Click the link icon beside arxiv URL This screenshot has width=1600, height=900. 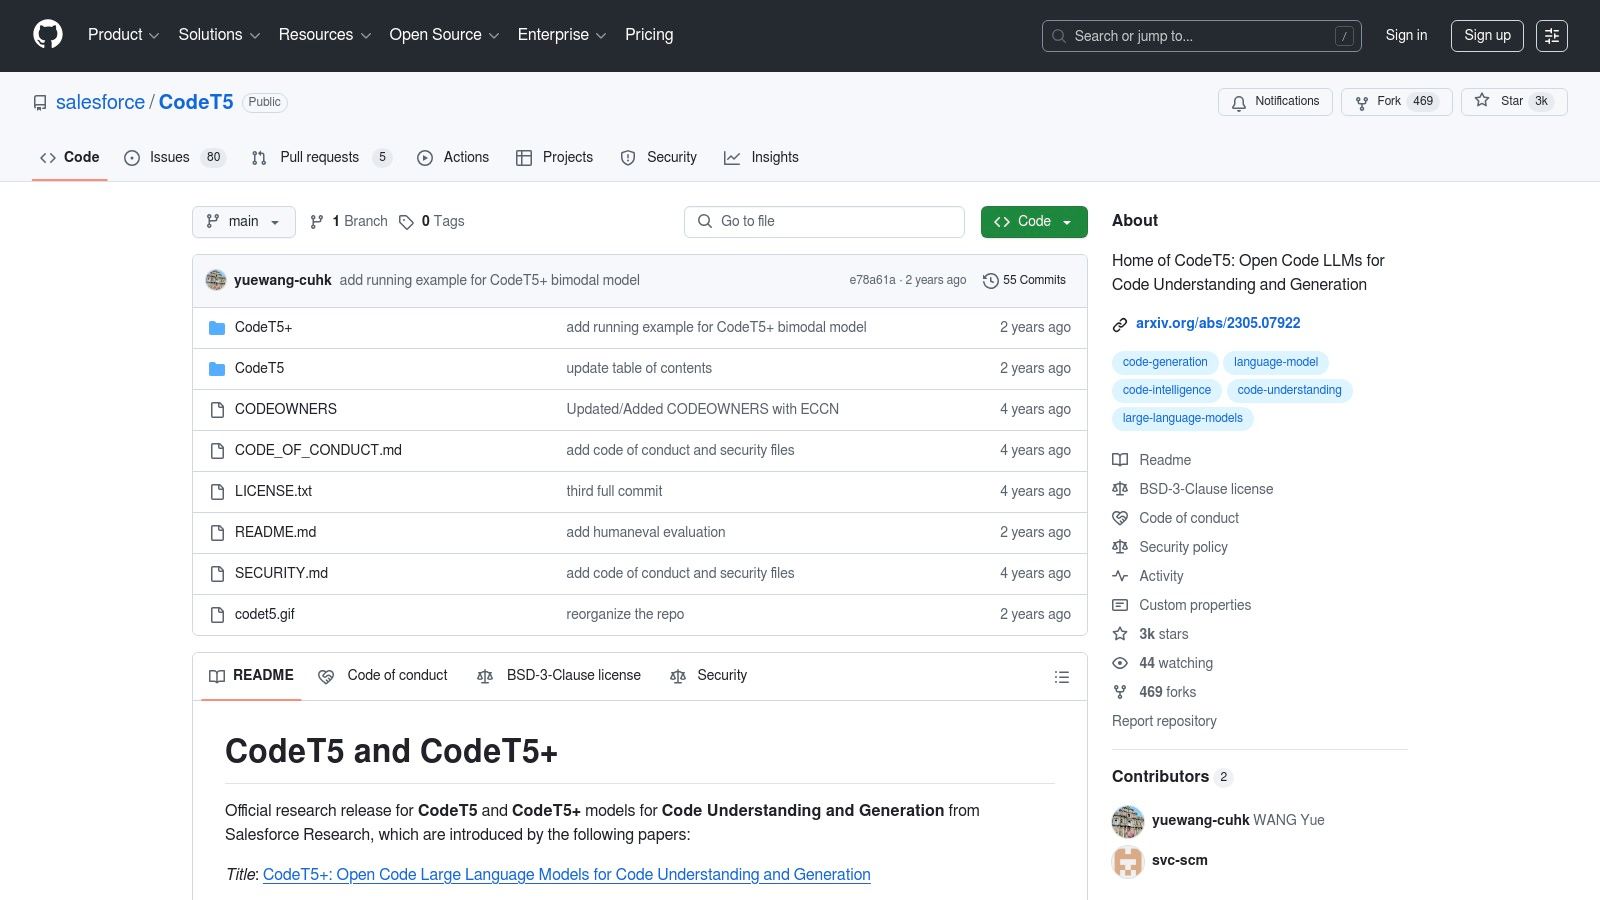point(1120,324)
